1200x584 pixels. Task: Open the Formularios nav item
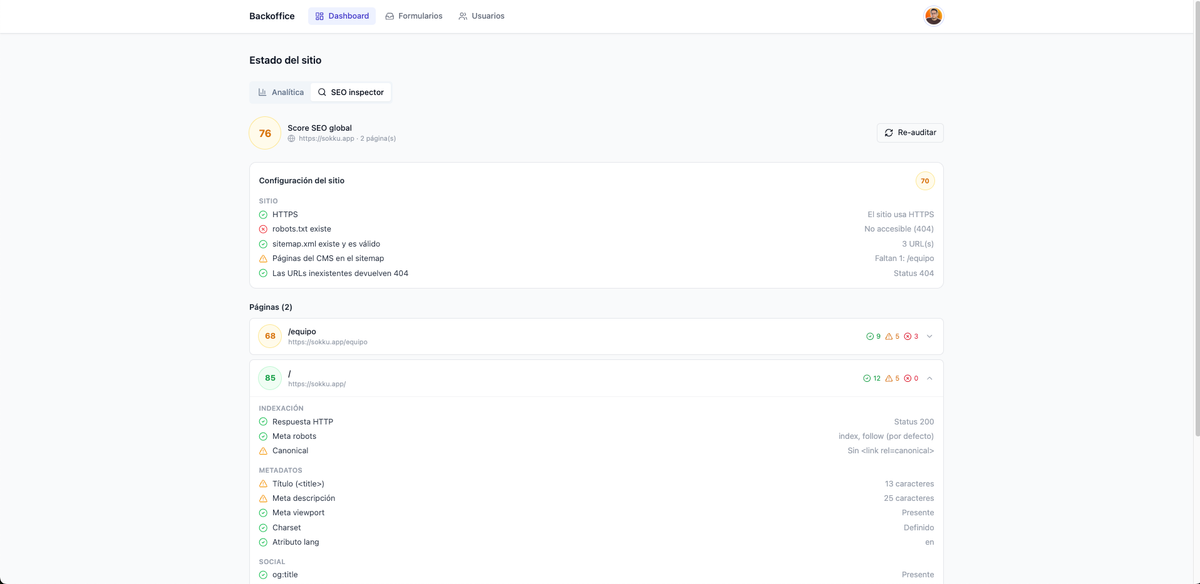pyautogui.click(x=414, y=16)
